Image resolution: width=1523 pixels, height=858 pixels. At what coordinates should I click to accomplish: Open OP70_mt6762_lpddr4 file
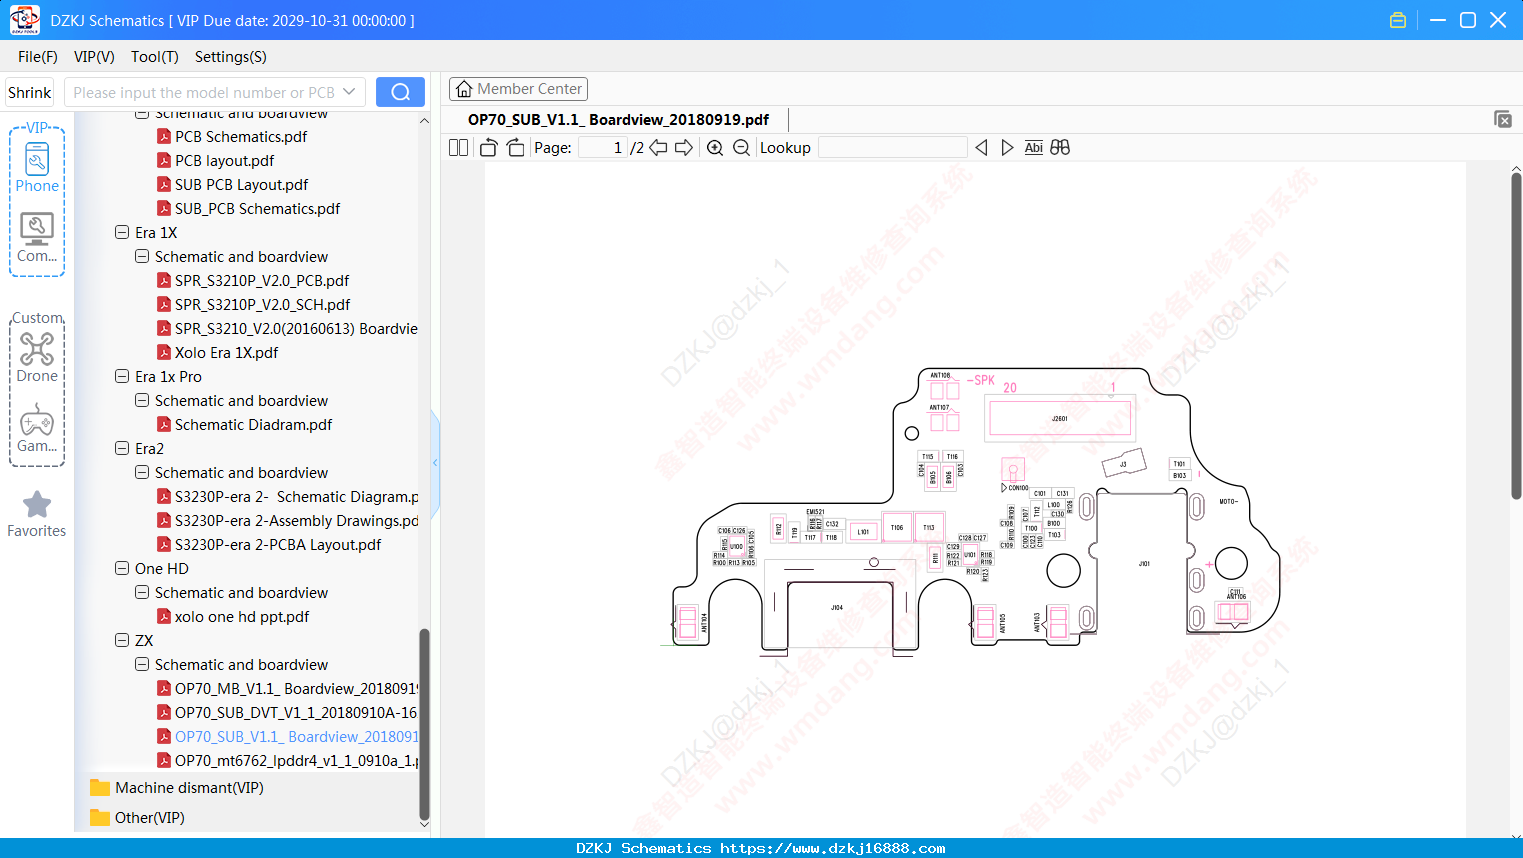[x=288, y=761]
